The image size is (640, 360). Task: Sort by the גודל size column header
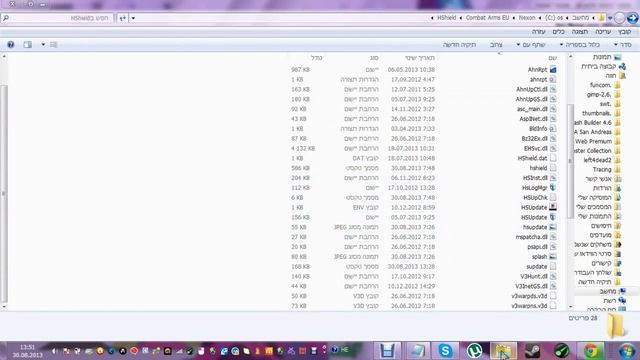(x=316, y=58)
